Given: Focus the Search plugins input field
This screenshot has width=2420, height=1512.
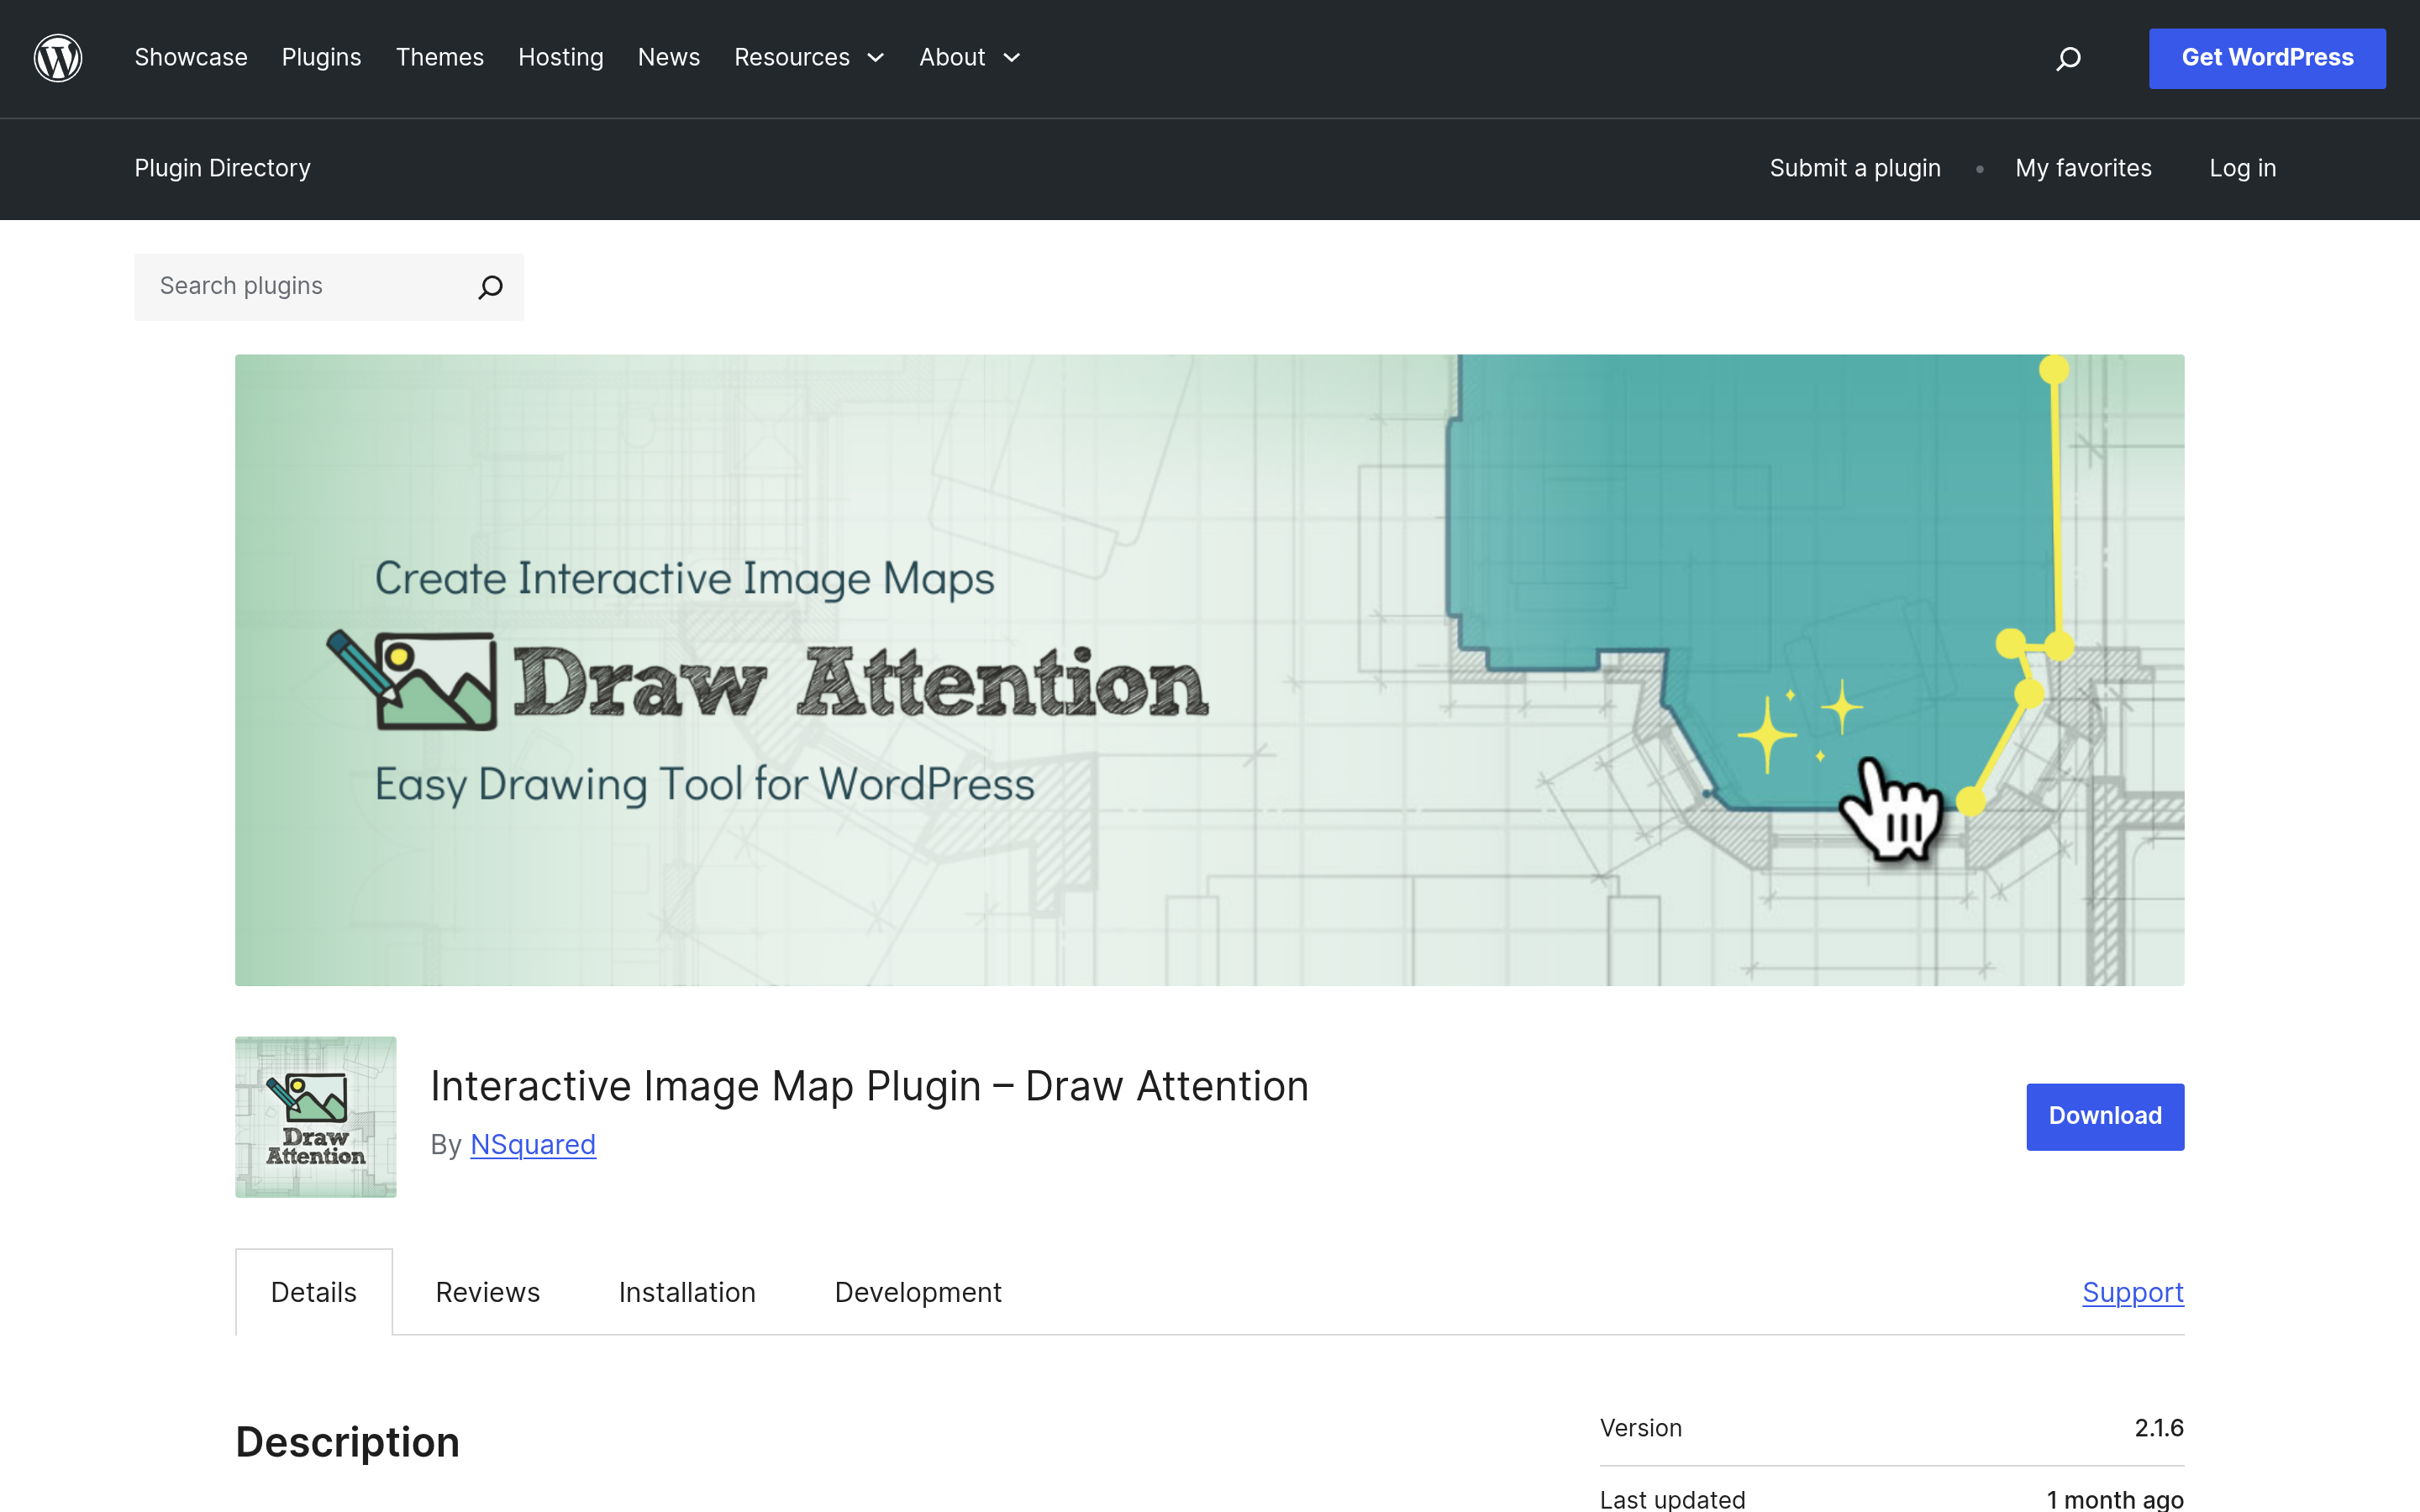Looking at the screenshot, I should (329, 287).
